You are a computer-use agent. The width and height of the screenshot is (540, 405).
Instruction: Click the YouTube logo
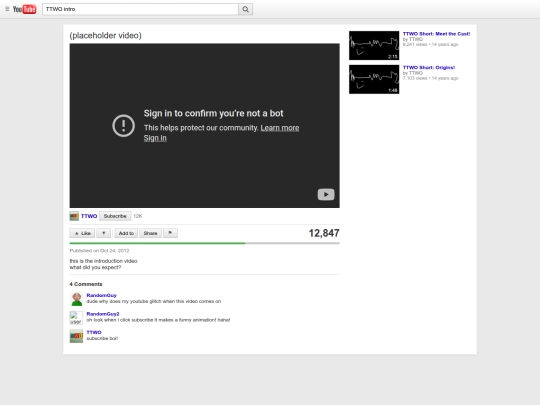24,9
